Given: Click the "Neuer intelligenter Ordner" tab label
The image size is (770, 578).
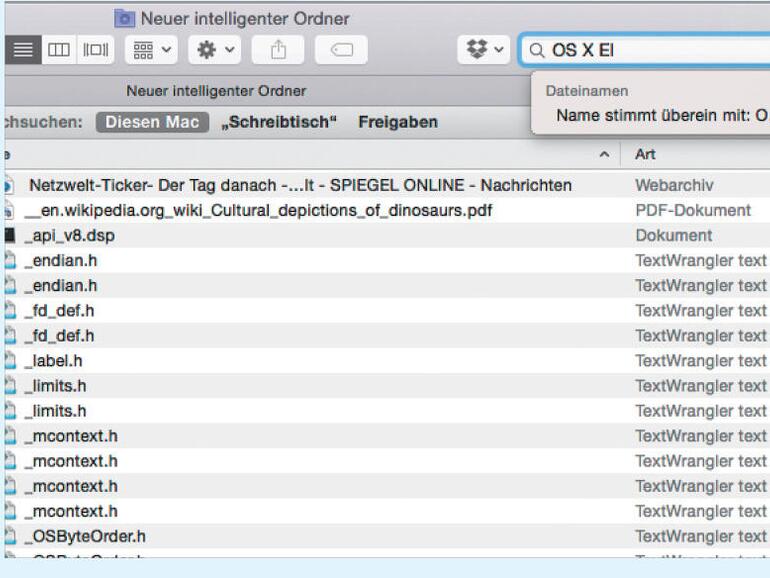Looking at the screenshot, I should [216, 91].
